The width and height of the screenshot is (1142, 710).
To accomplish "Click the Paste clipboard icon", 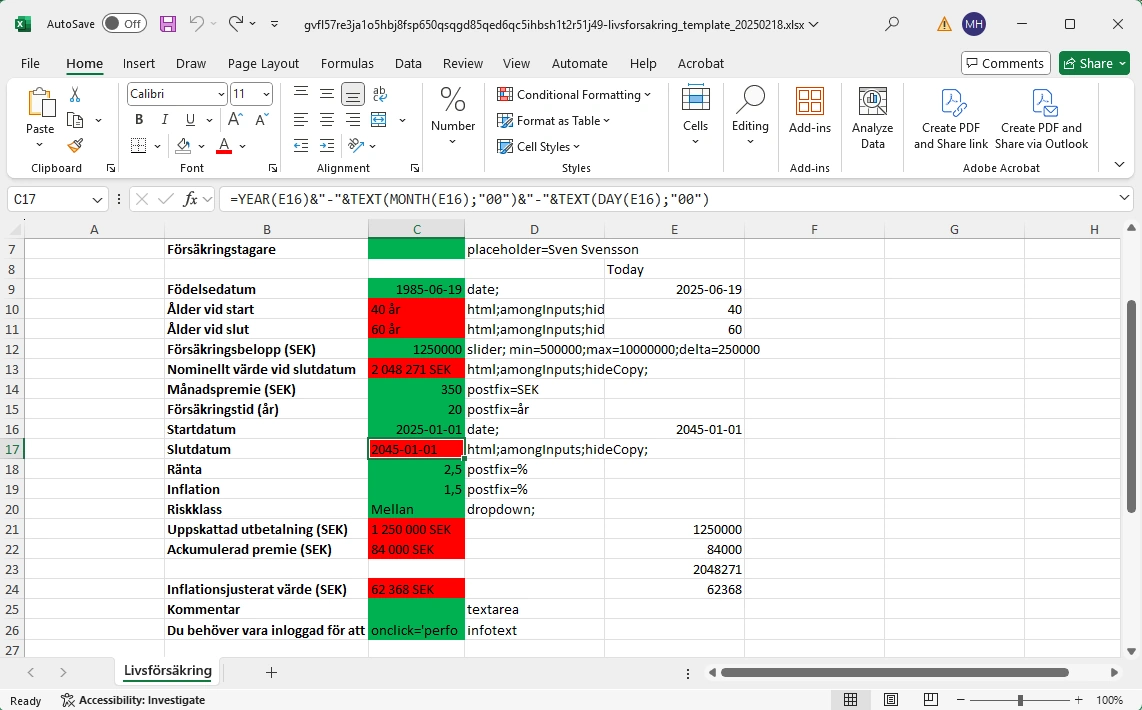I will pyautogui.click(x=40, y=103).
